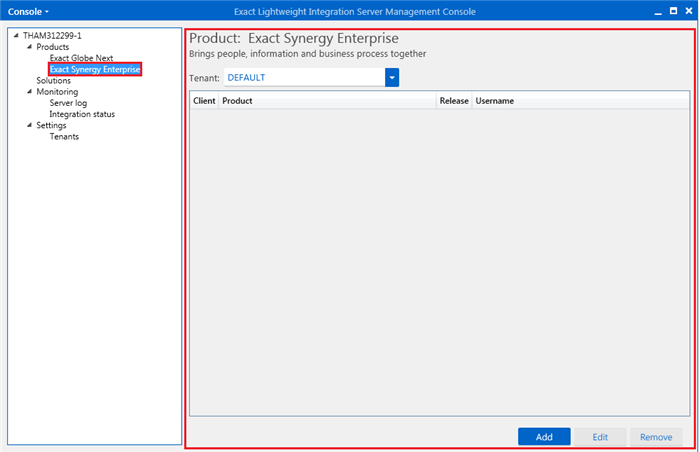Collapse the Settings tree node arrow

(29, 125)
